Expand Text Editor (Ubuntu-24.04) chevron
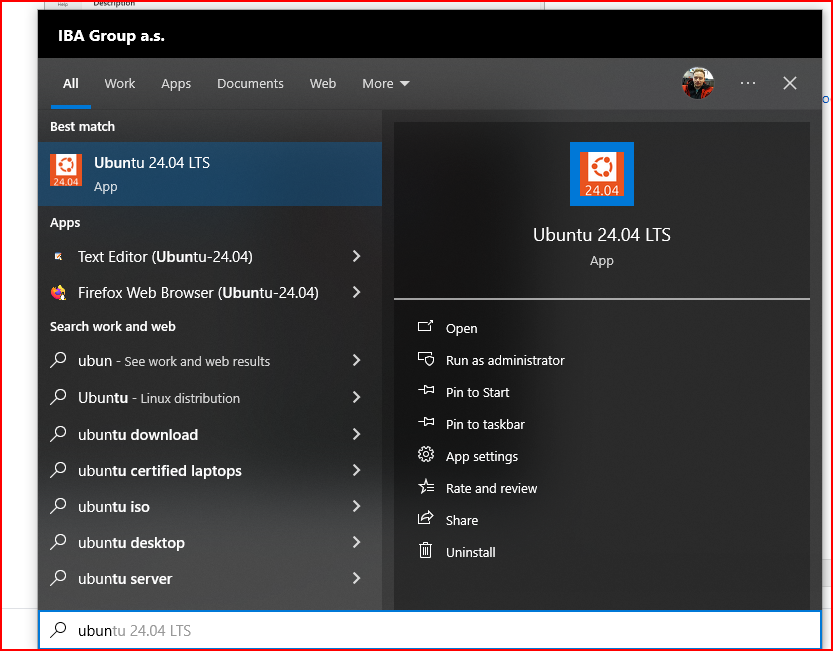 pyautogui.click(x=356, y=256)
